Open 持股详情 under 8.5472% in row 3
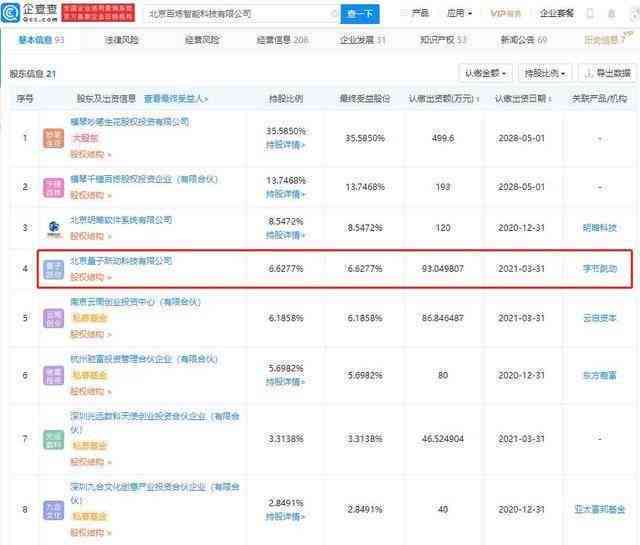Image resolution: width=640 pixels, height=545 pixels. coord(285,235)
